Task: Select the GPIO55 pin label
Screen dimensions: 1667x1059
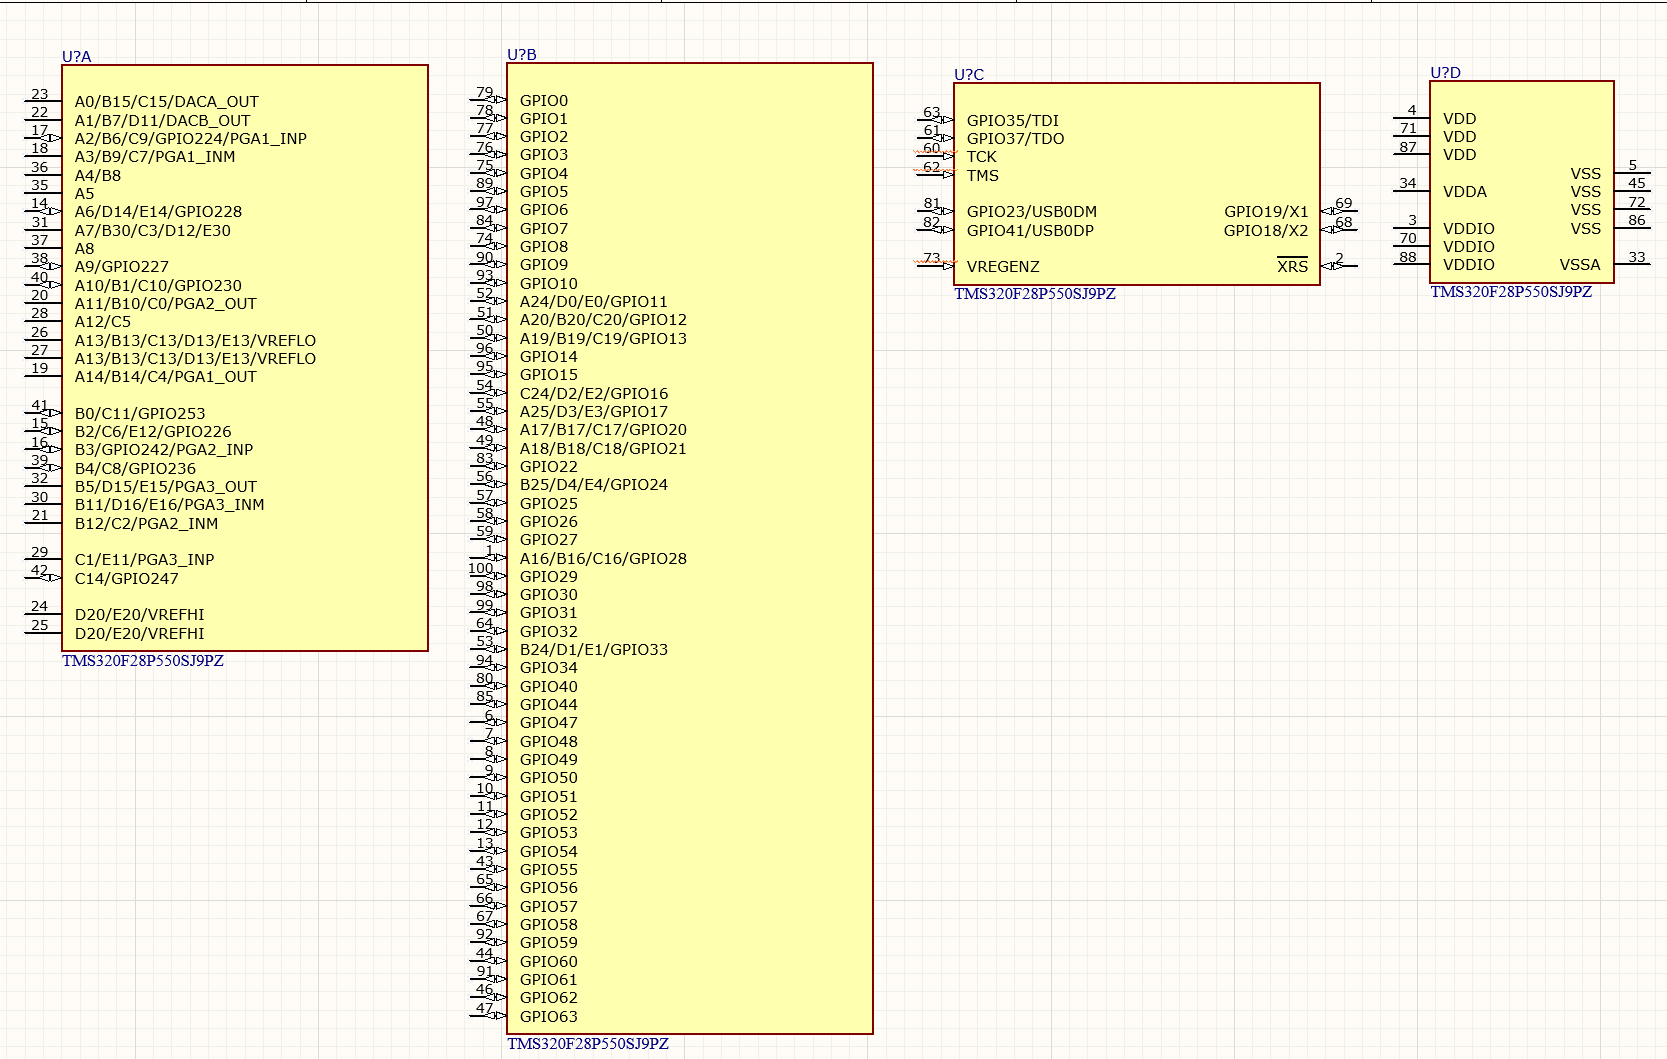Action: pyautogui.click(x=549, y=870)
